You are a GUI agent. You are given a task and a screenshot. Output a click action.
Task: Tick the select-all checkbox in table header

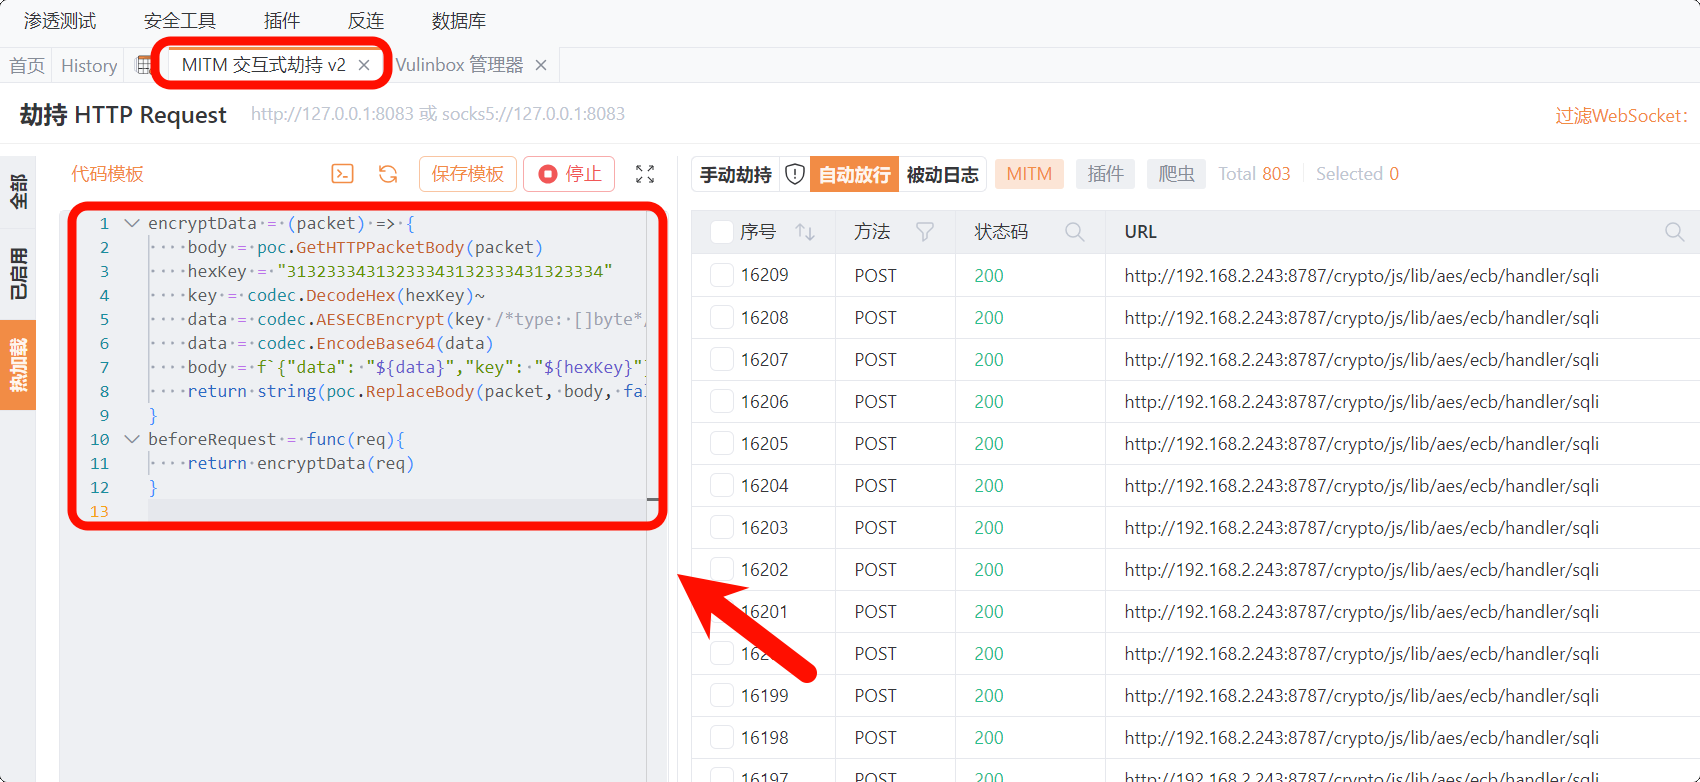(x=721, y=232)
